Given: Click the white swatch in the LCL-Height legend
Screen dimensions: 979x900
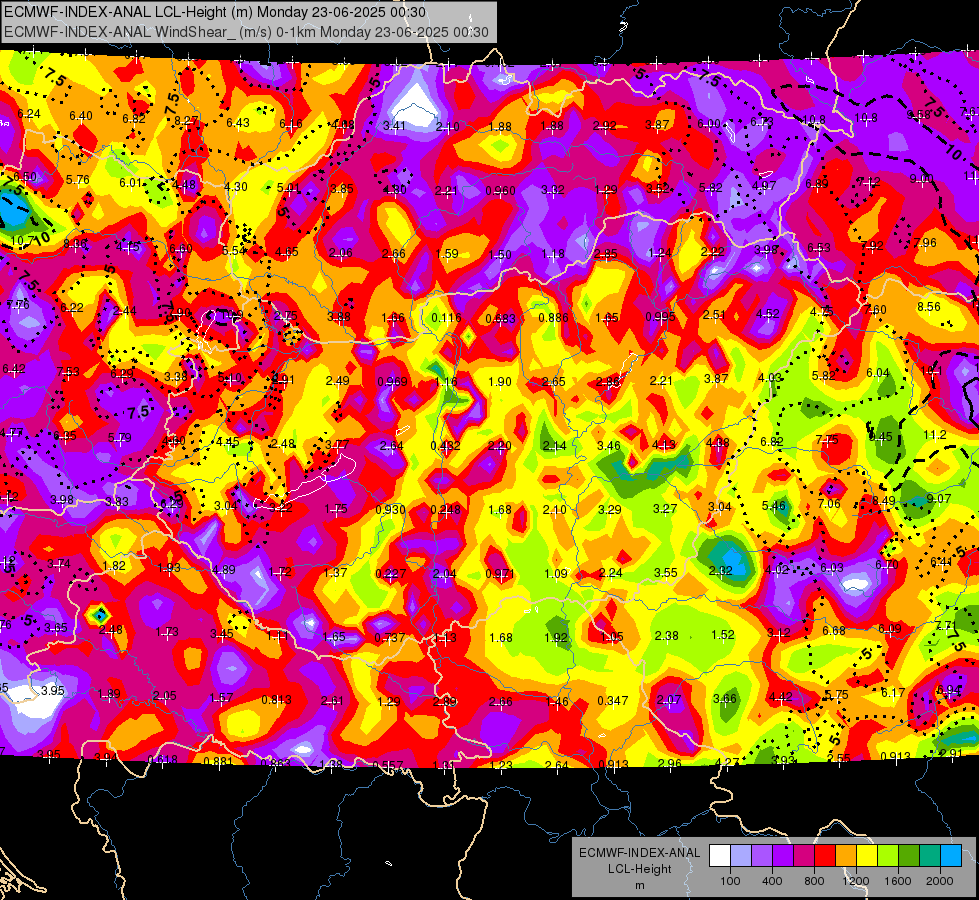Looking at the screenshot, I should tap(720, 856).
